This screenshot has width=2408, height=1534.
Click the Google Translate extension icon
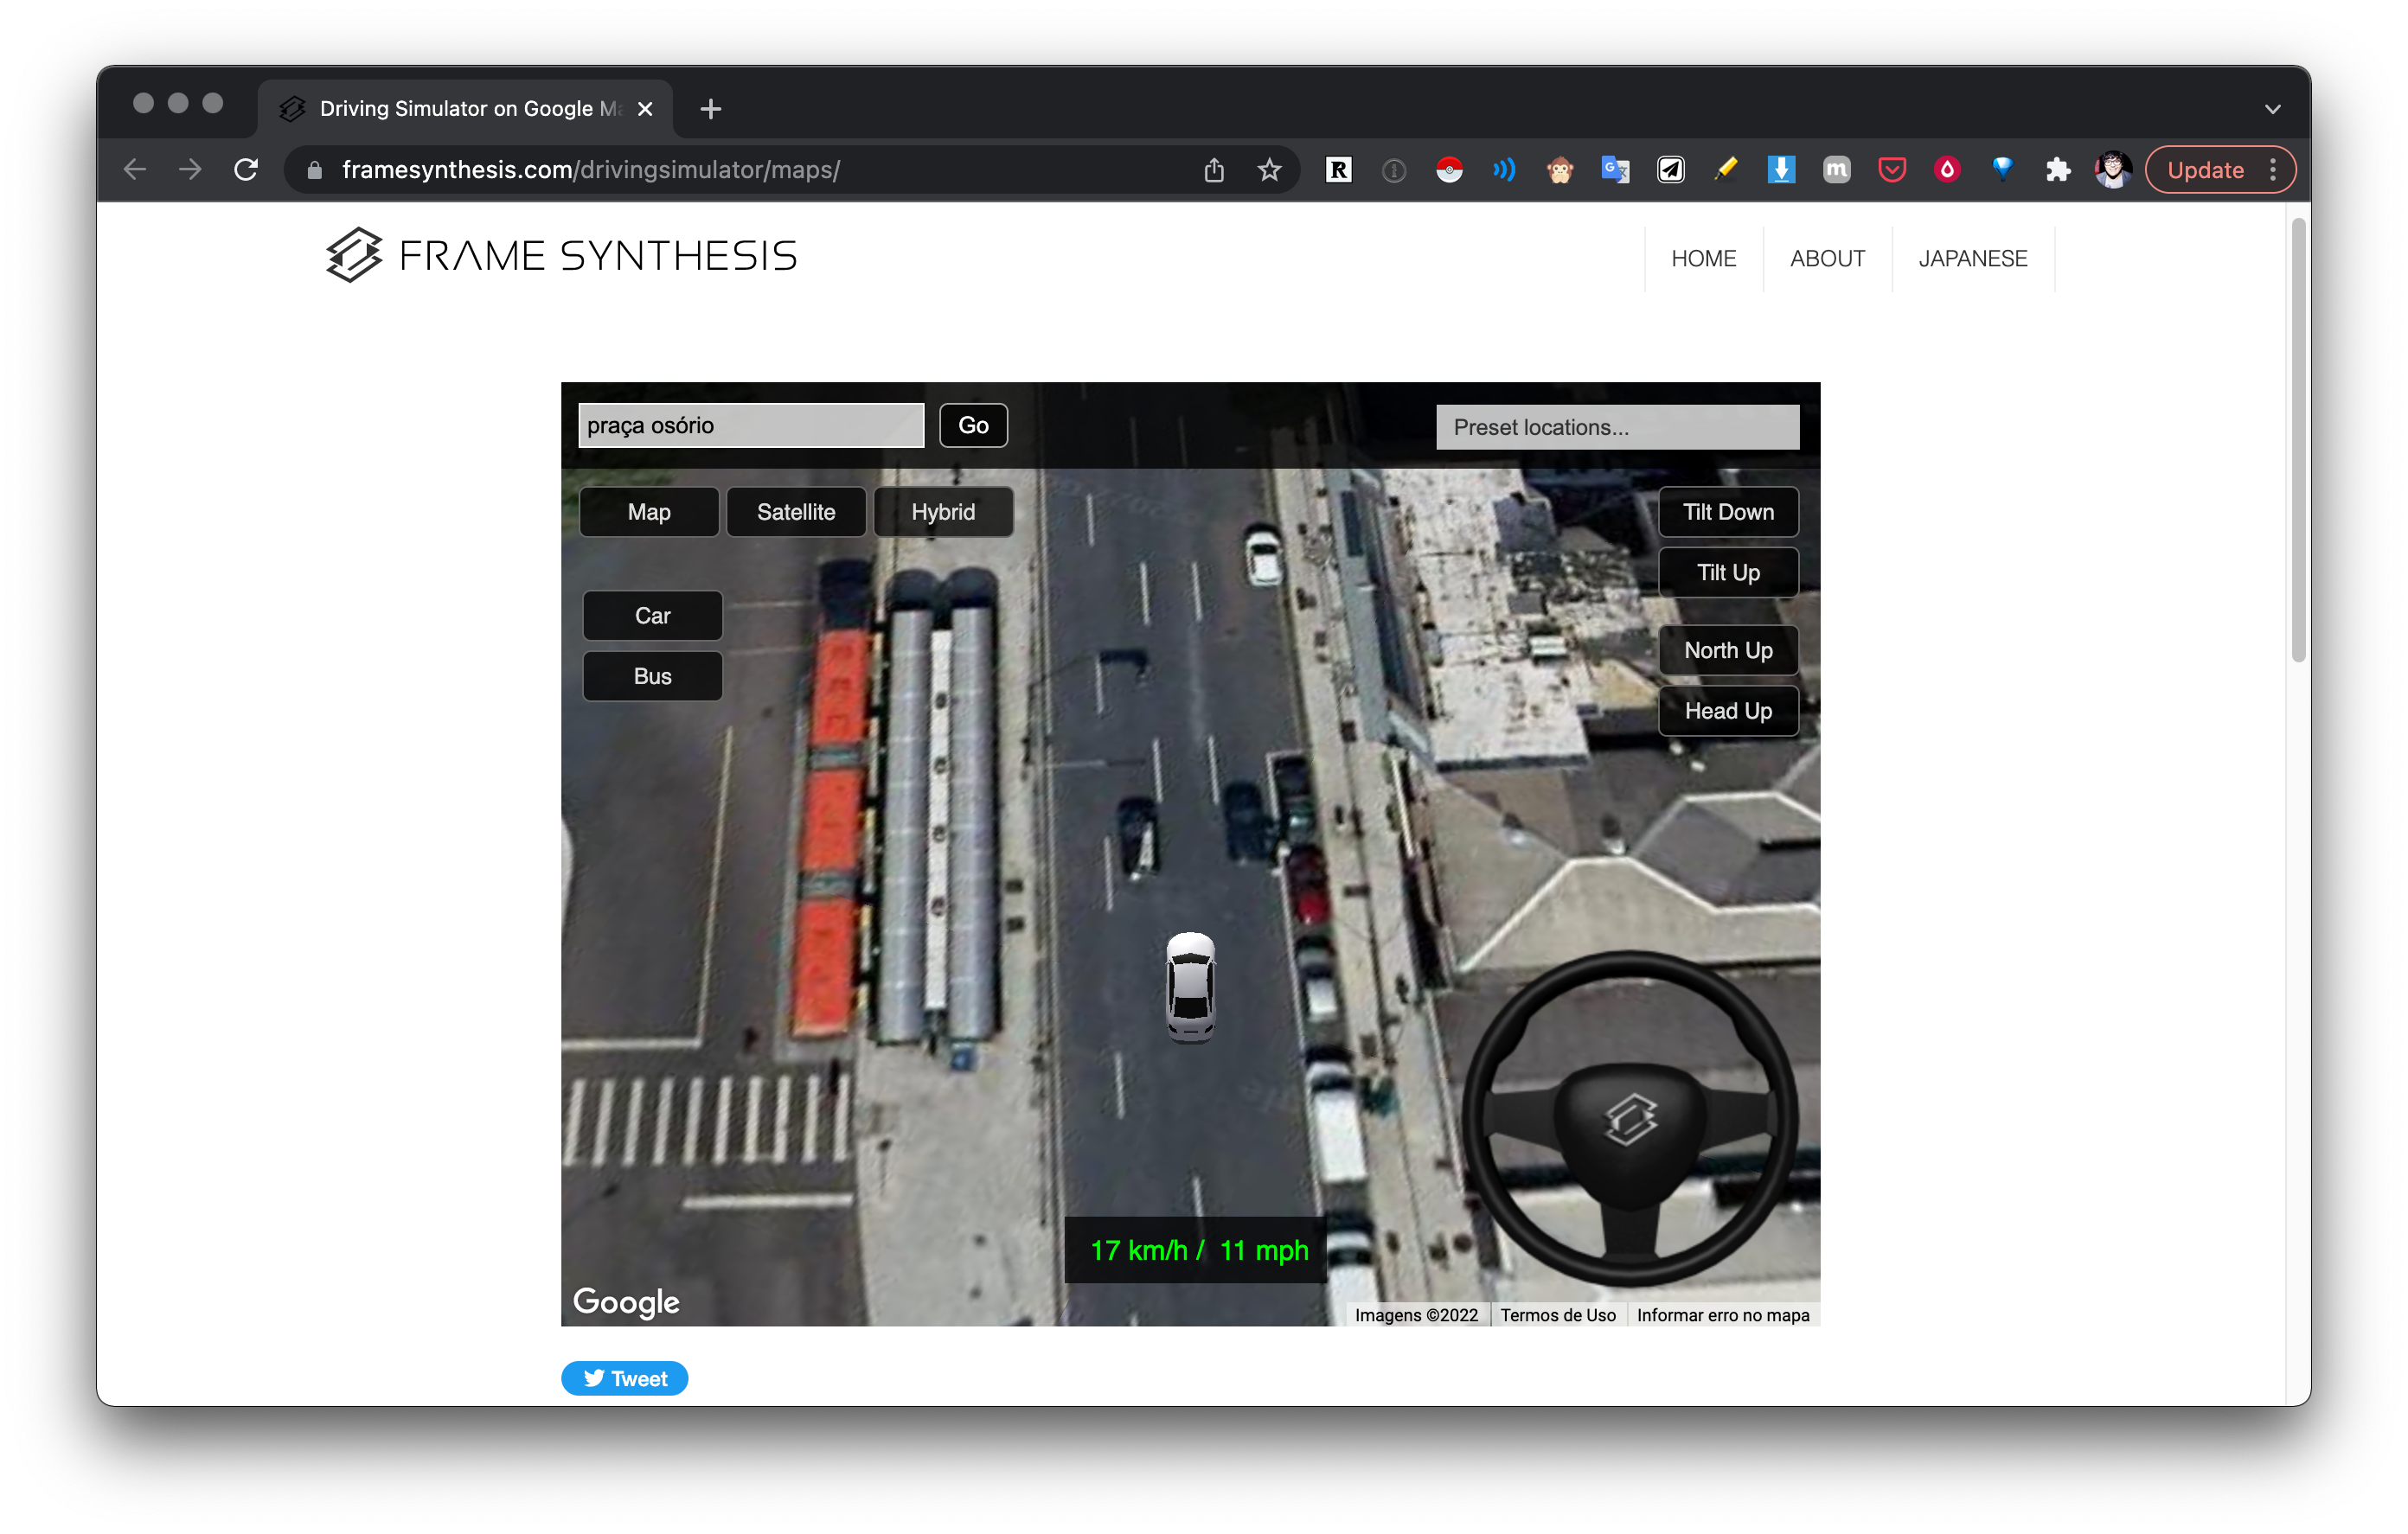(1614, 170)
